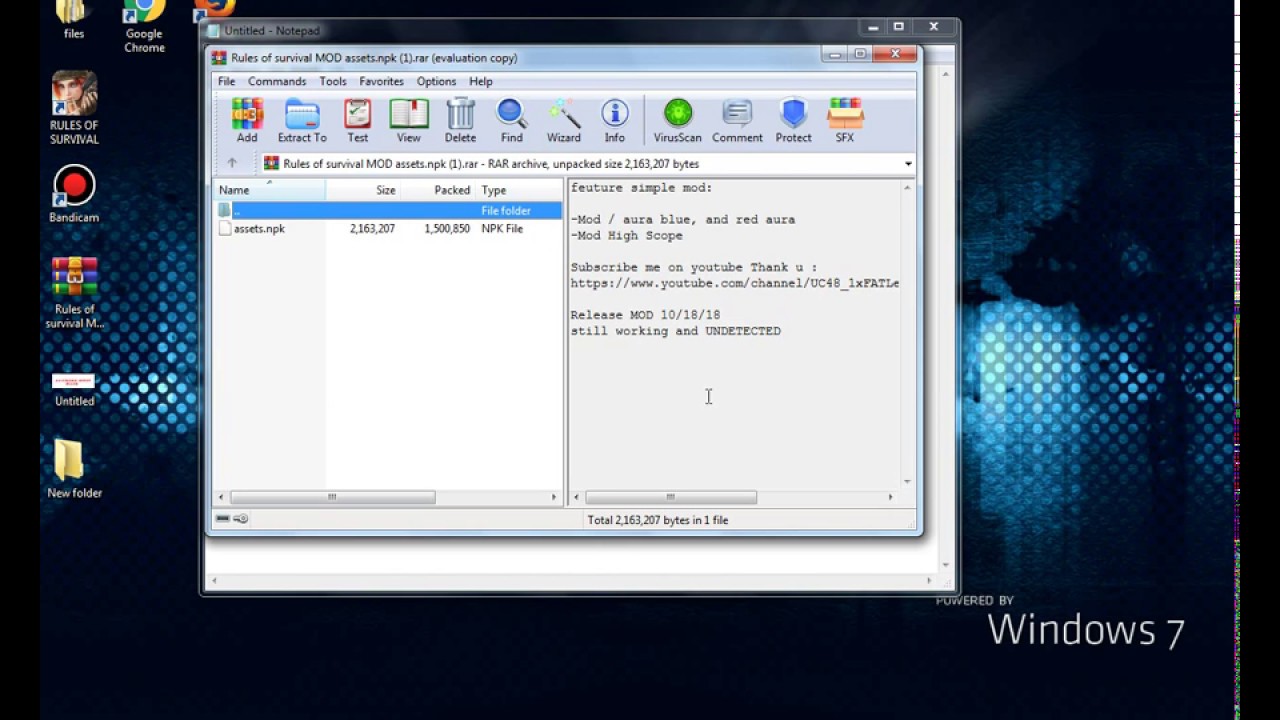Open the Options menu
The image size is (1280, 720).
436,81
